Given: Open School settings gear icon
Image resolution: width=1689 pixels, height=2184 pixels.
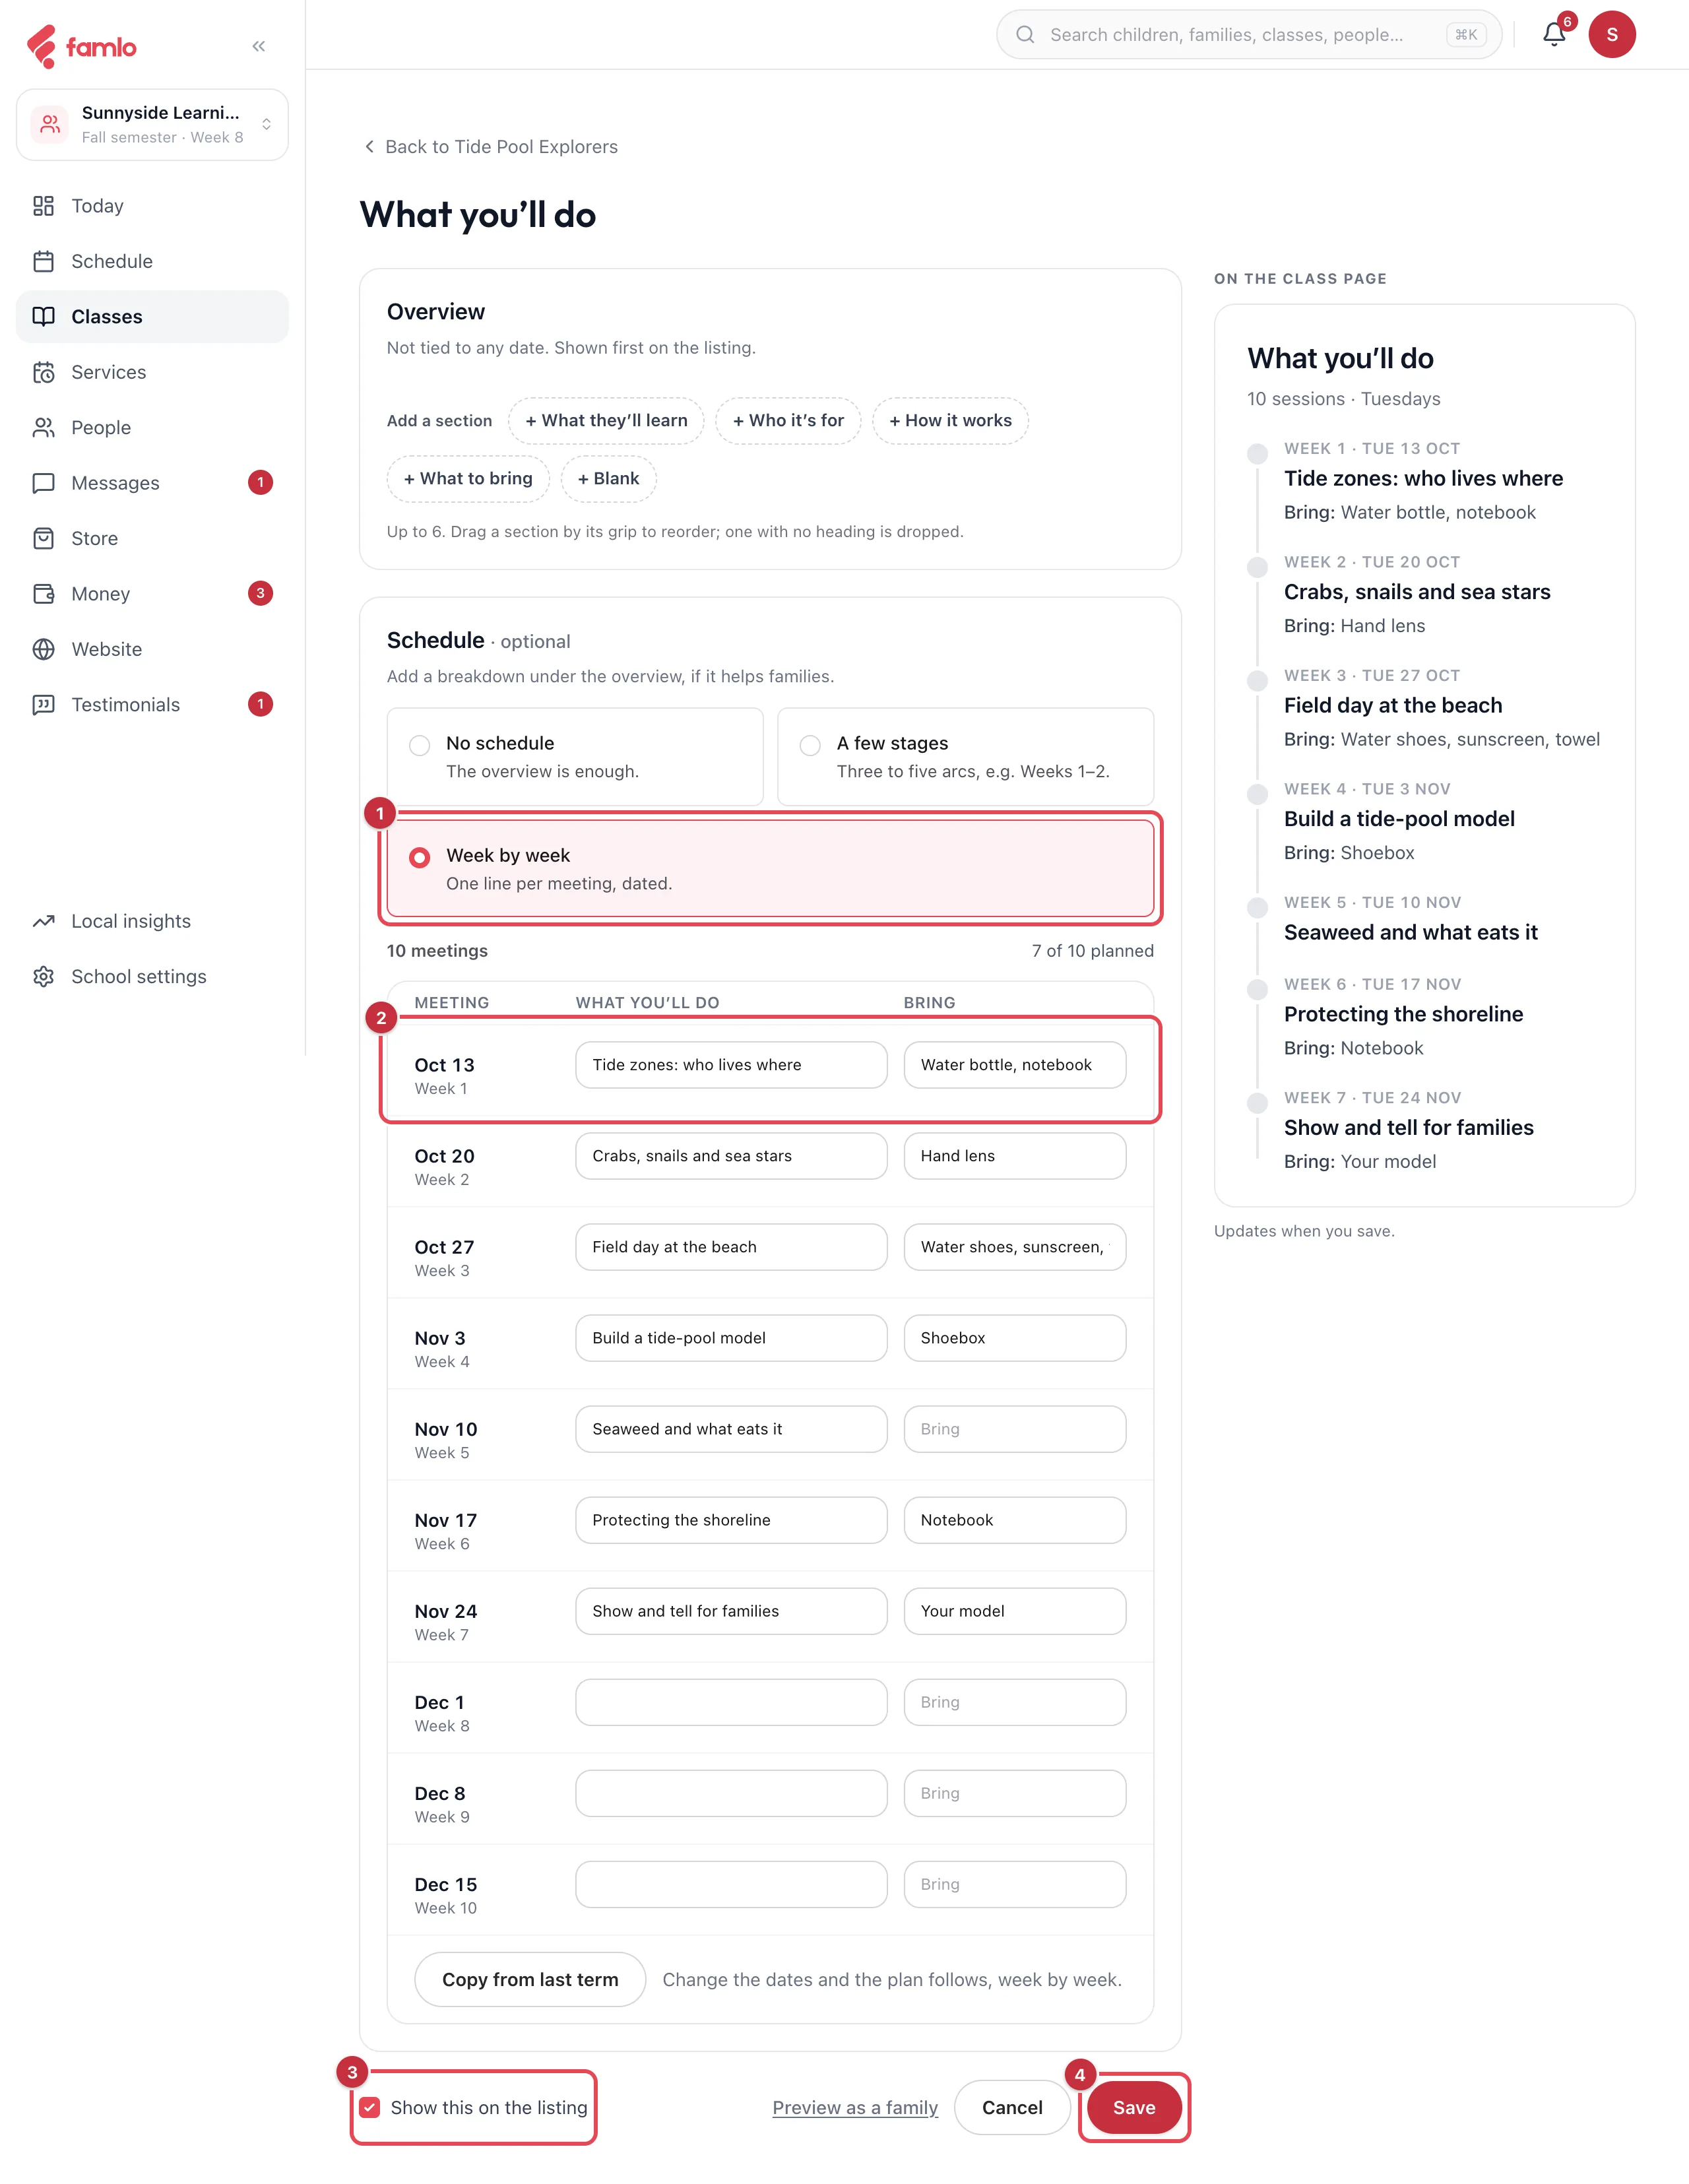Looking at the screenshot, I should click(43, 977).
